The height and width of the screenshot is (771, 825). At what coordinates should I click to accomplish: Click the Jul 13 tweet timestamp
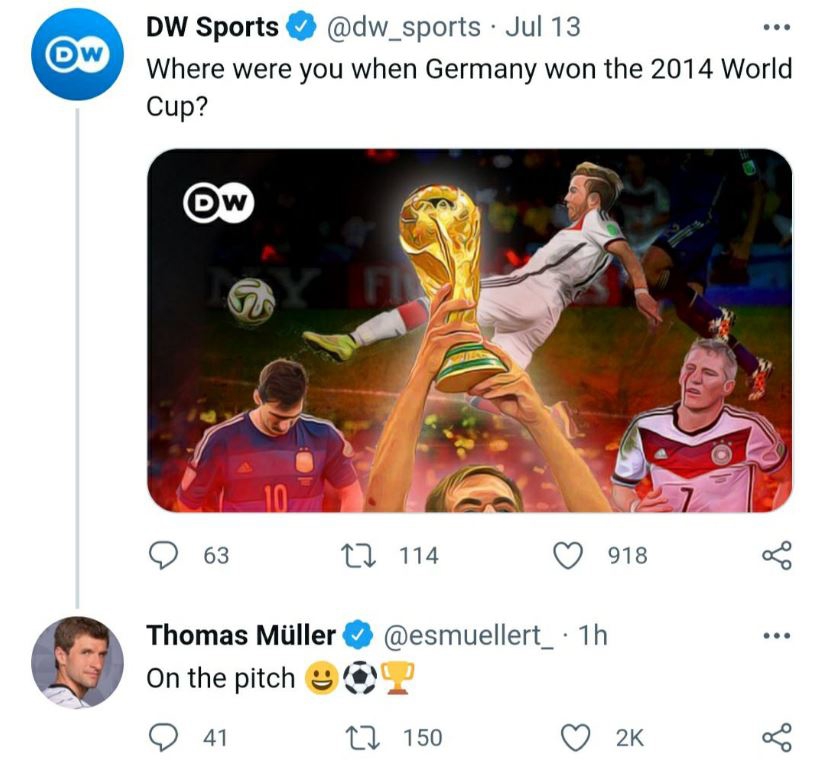point(542,28)
